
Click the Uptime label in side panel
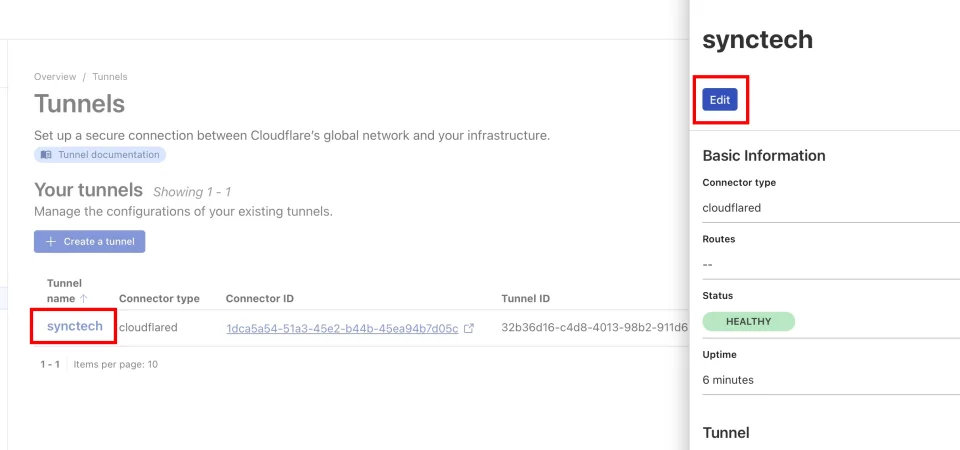[719, 354]
